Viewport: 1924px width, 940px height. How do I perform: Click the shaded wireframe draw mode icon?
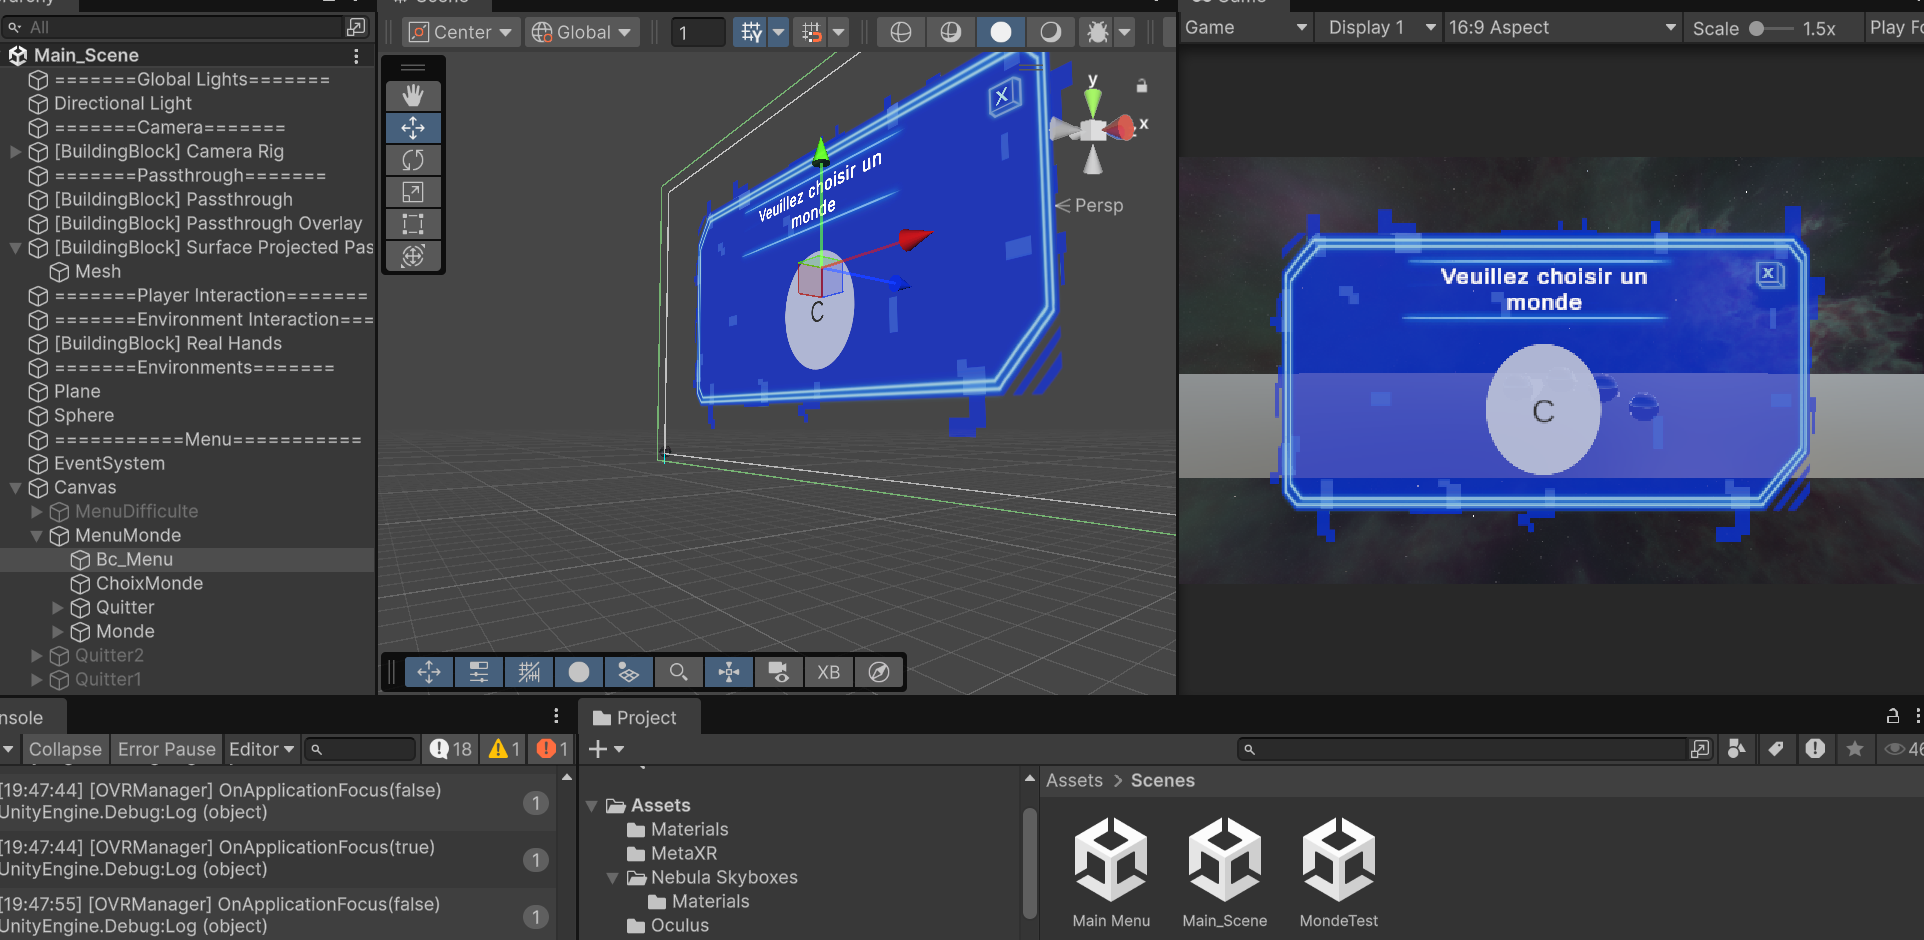tap(951, 32)
